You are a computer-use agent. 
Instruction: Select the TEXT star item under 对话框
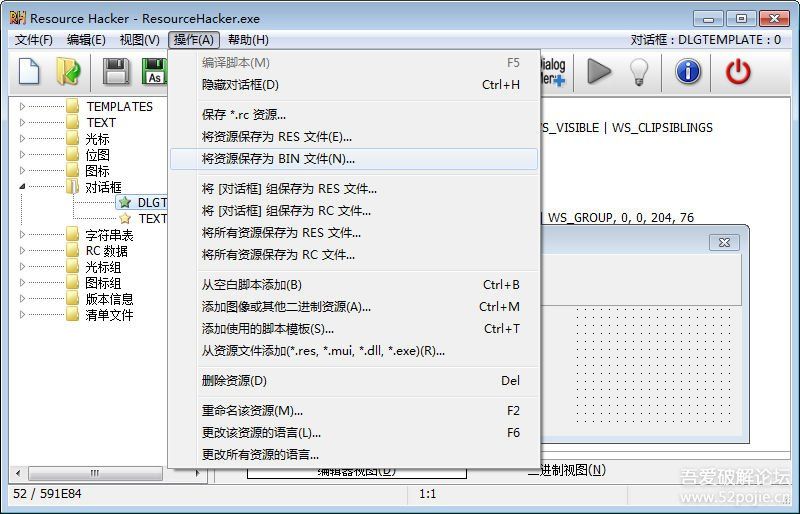143,219
